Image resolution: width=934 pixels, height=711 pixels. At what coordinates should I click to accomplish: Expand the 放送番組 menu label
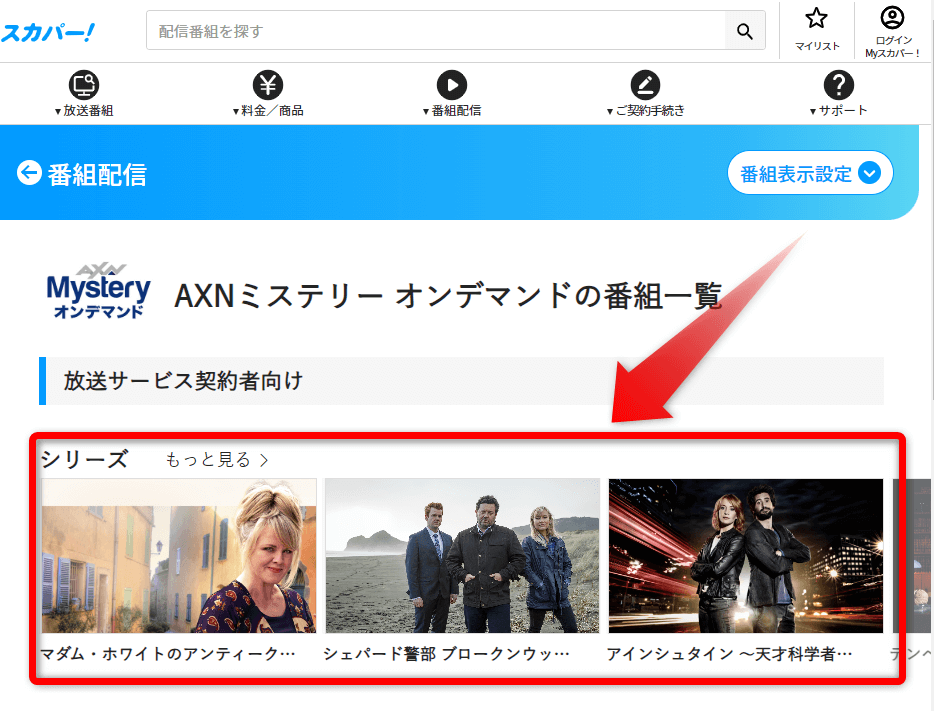(x=84, y=111)
